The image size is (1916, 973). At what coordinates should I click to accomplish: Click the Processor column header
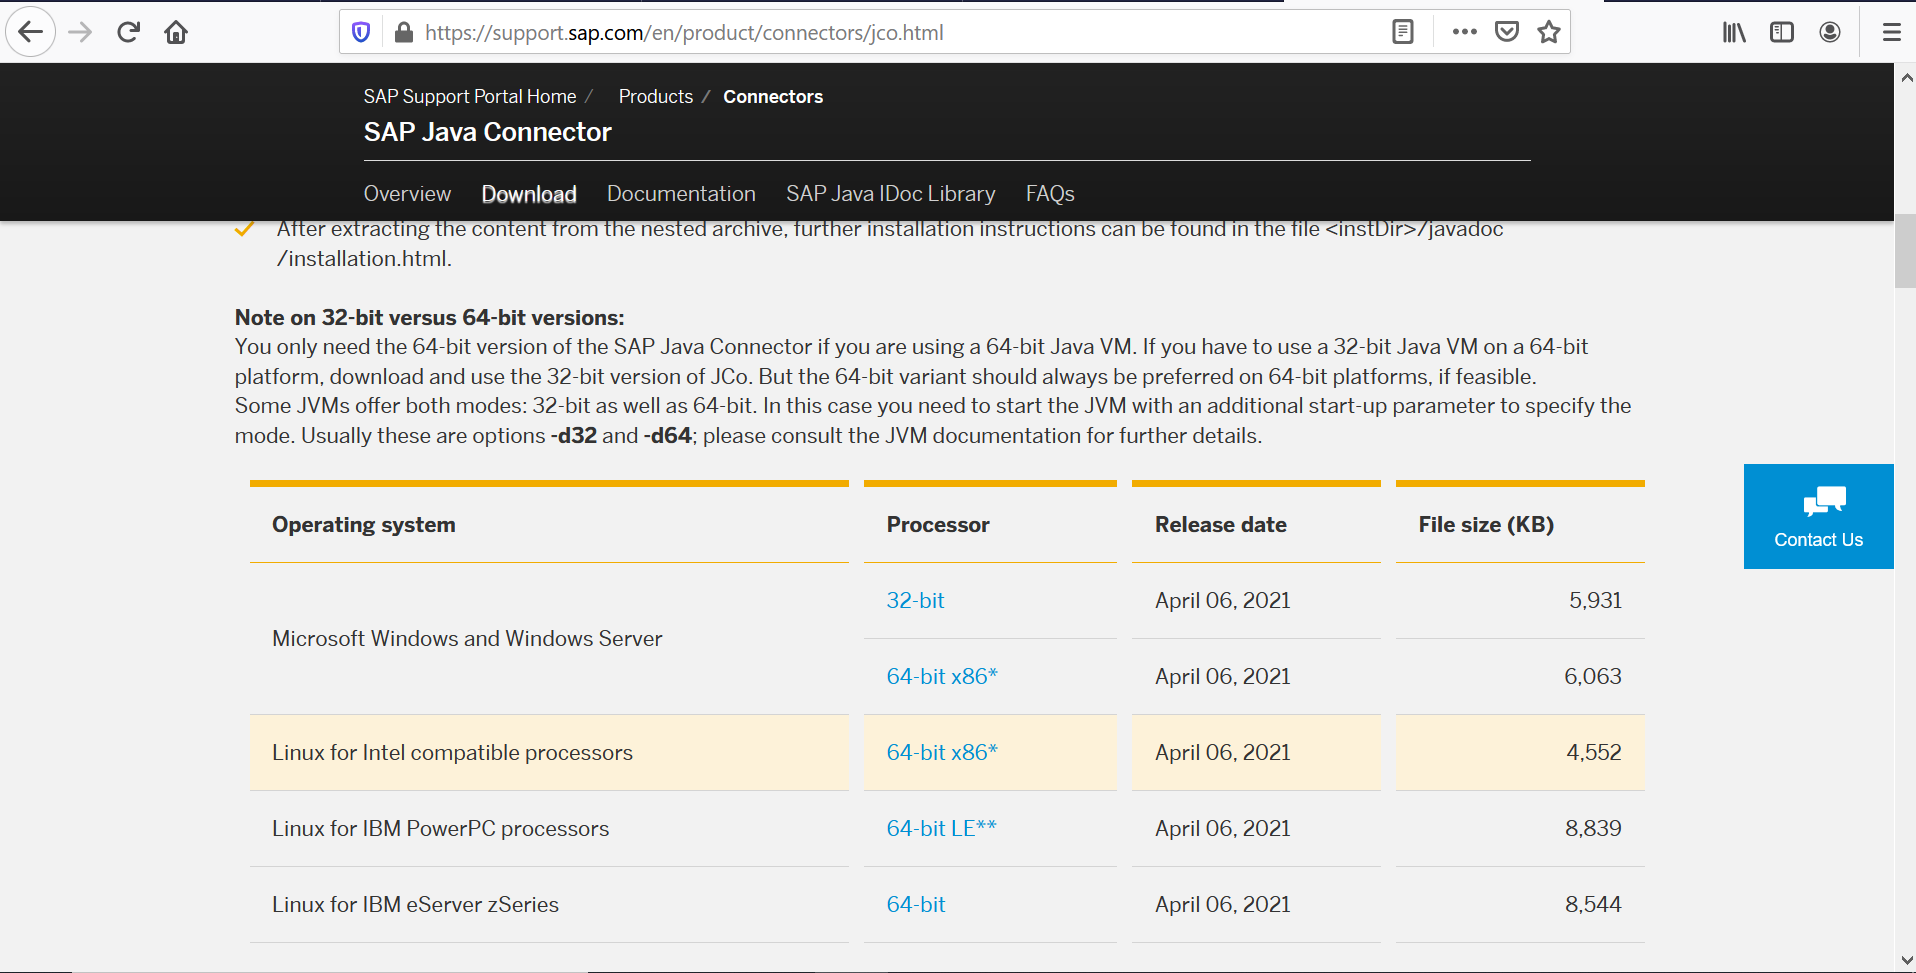(x=938, y=524)
